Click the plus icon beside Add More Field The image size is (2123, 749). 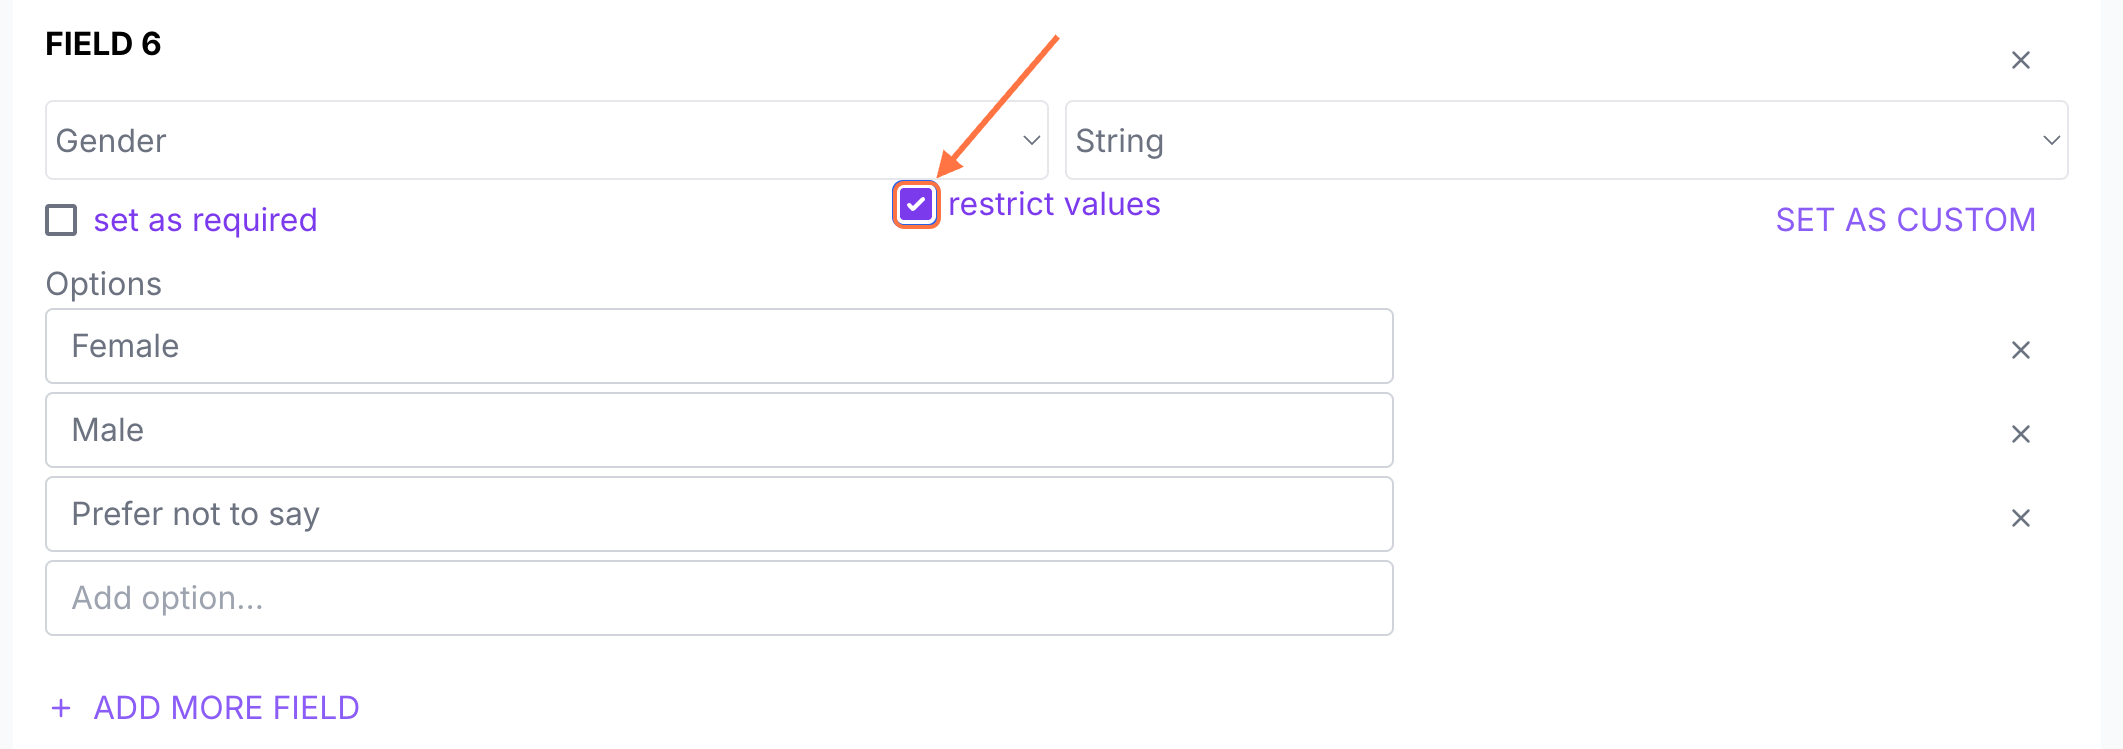[x=61, y=708]
